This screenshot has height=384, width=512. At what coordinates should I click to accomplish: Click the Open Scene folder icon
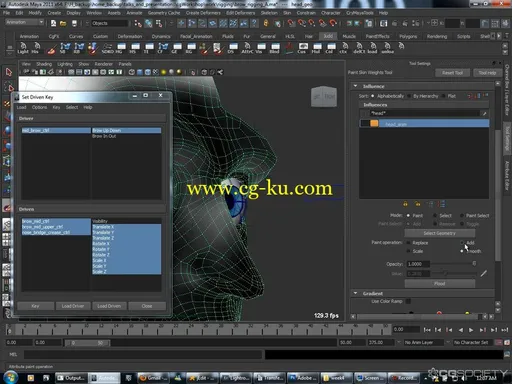click(63, 23)
